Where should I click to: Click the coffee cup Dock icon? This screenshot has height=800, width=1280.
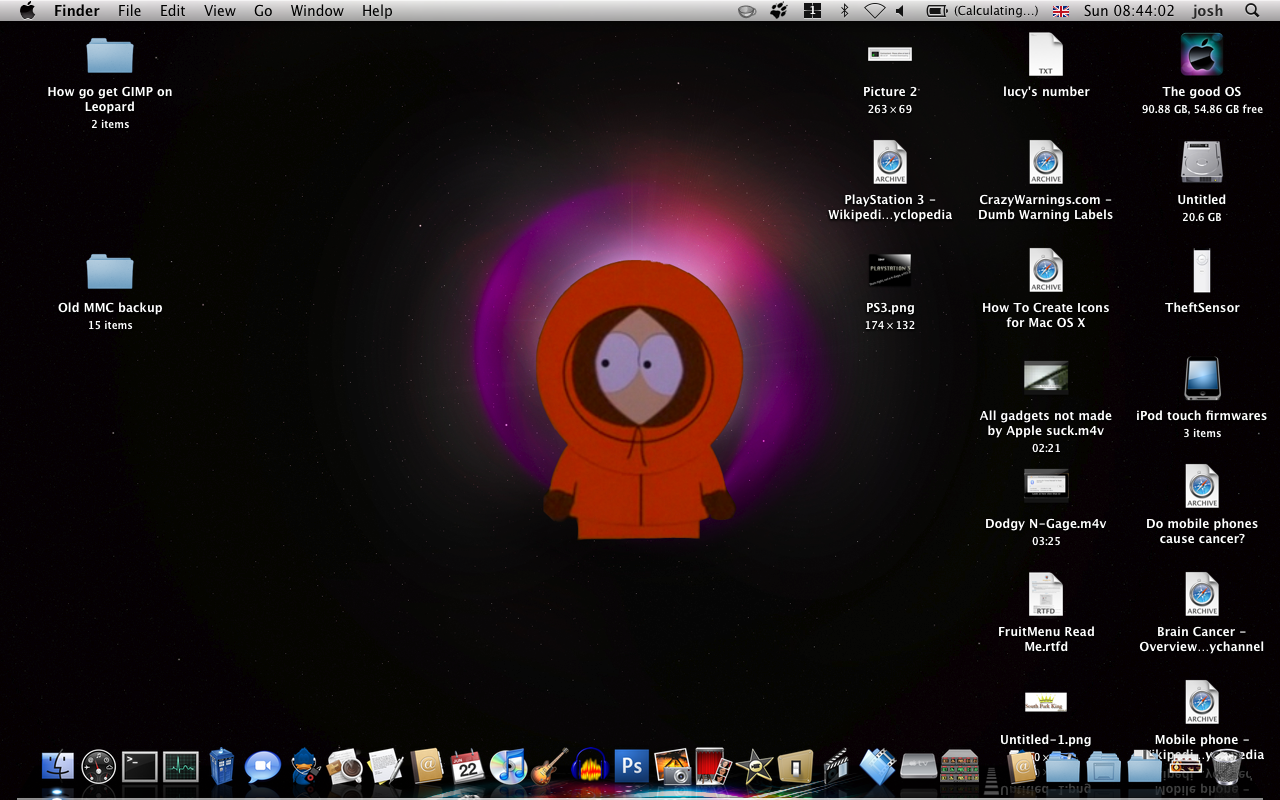tap(345, 767)
